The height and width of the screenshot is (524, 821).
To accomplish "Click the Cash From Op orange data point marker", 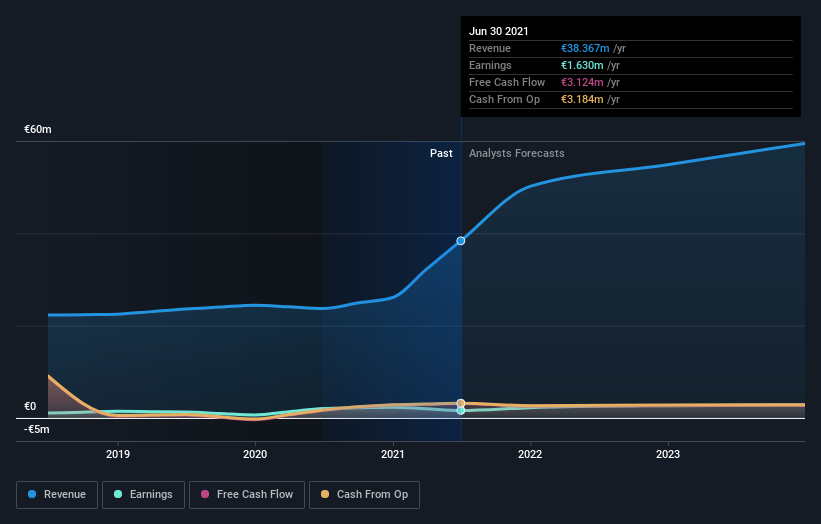I will [461, 403].
